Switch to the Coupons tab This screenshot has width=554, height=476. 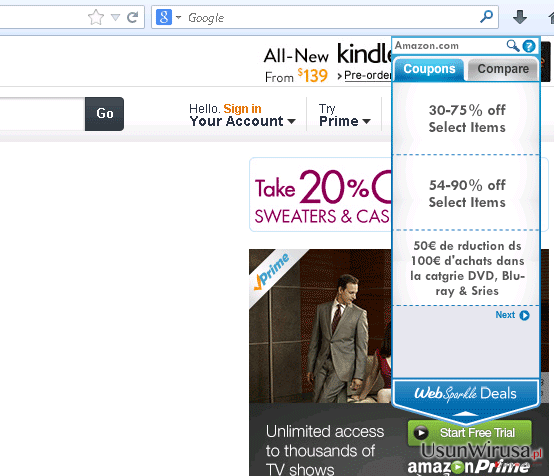[x=429, y=69]
